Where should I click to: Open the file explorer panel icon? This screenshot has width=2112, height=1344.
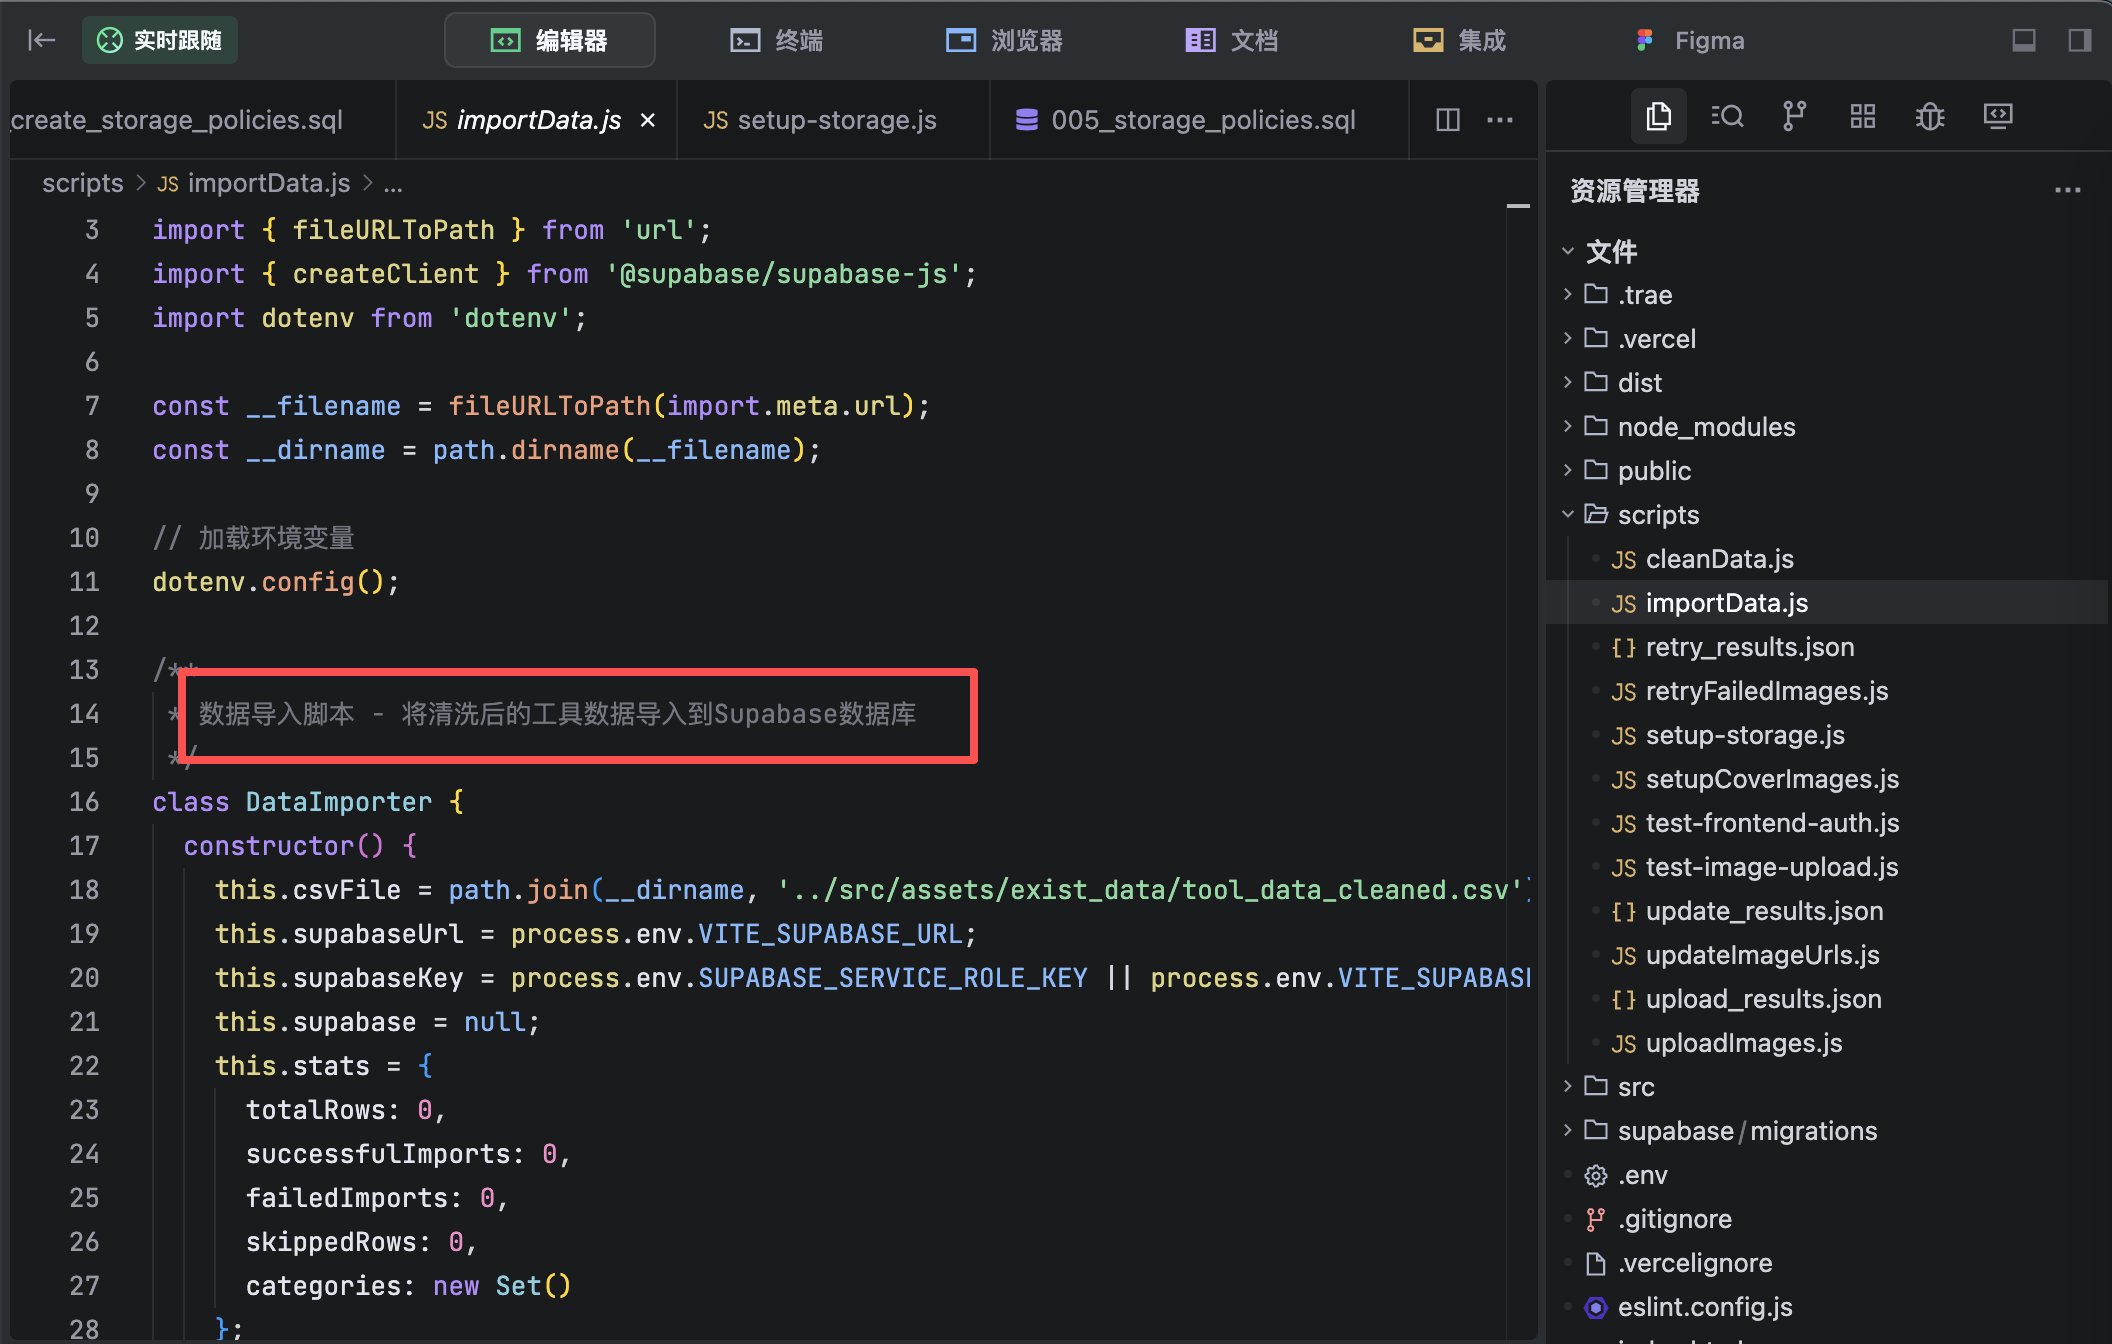tap(1658, 117)
